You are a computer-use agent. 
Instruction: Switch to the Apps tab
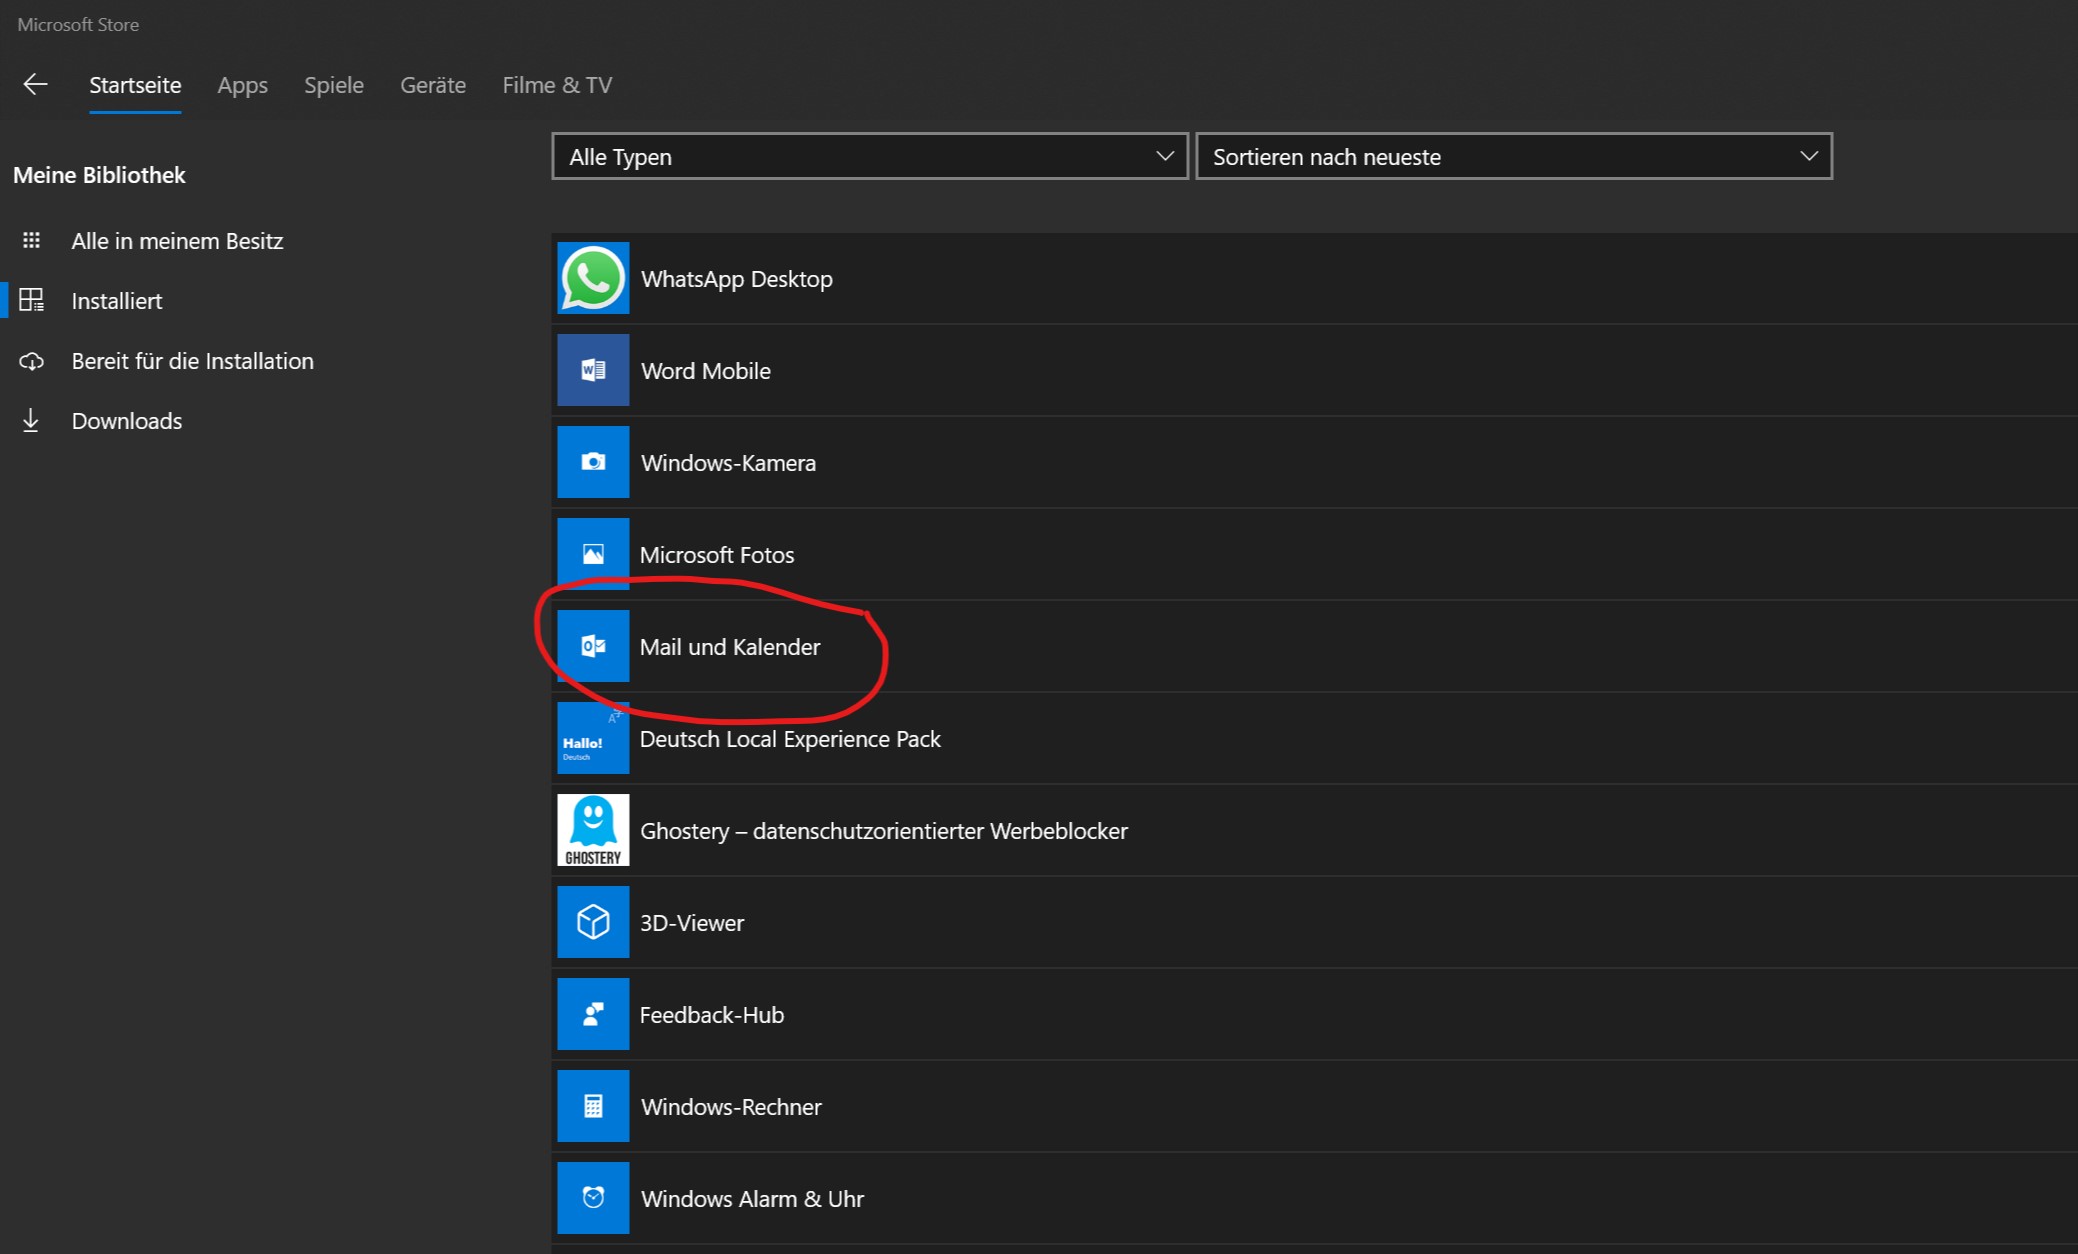[x=242, y=85]
